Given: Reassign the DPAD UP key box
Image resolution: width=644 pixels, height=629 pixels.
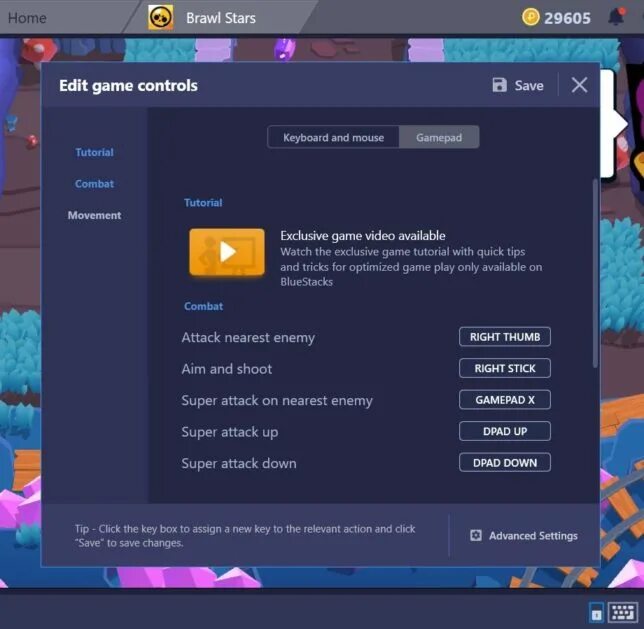Looking at the screenshot, I should (x=505, y=431).
